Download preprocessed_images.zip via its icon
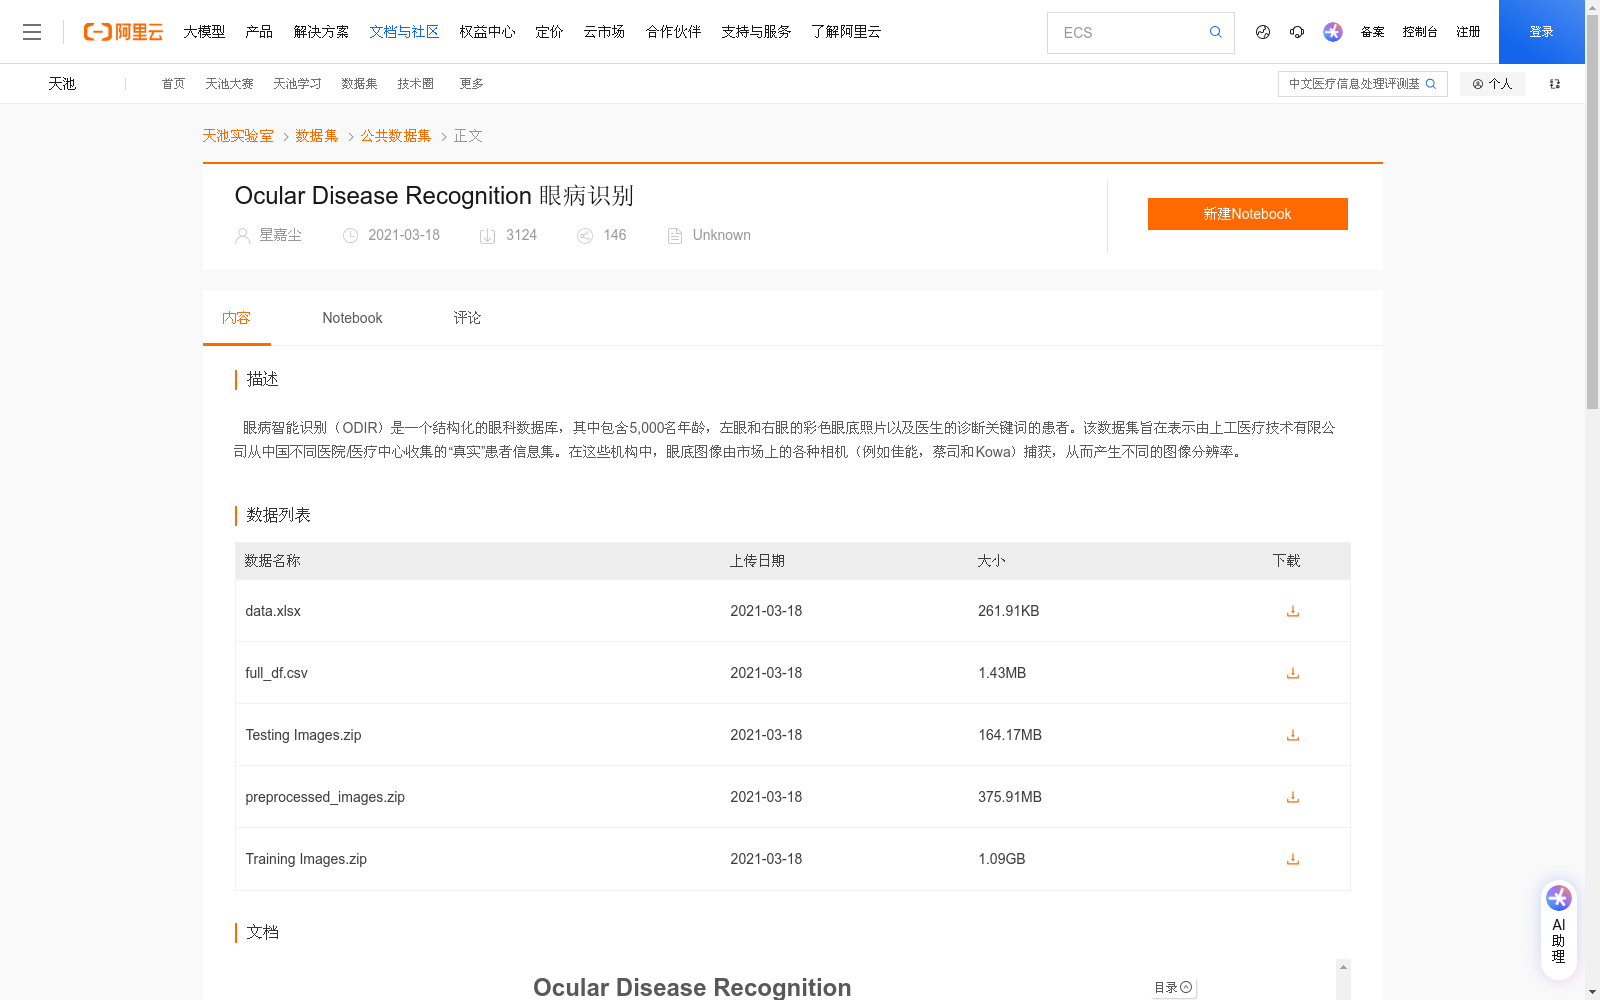 tap(1292, 797)
